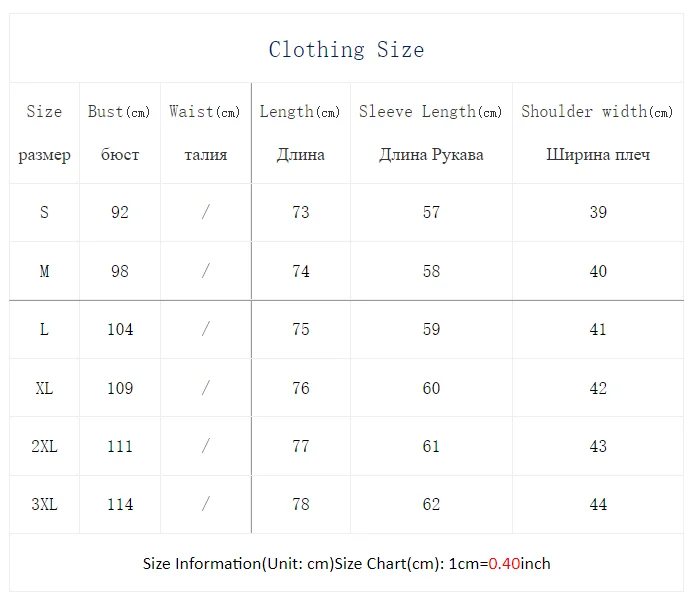This screenshot has width=692, height=606.
Task: Click the Clothing Size title
Action: (x=346, y=50)
